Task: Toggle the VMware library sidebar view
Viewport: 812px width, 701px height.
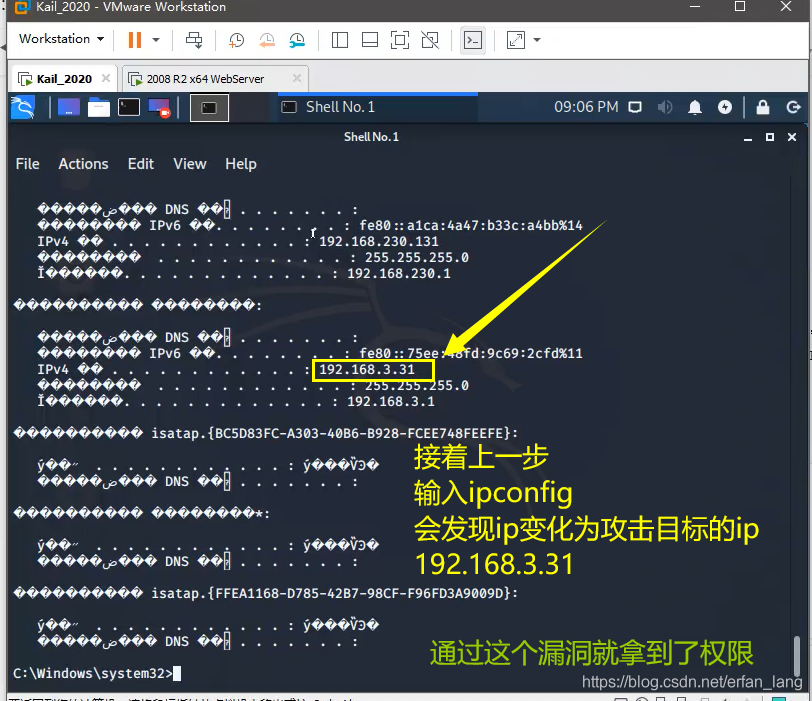Action: (x=340, y=40)
